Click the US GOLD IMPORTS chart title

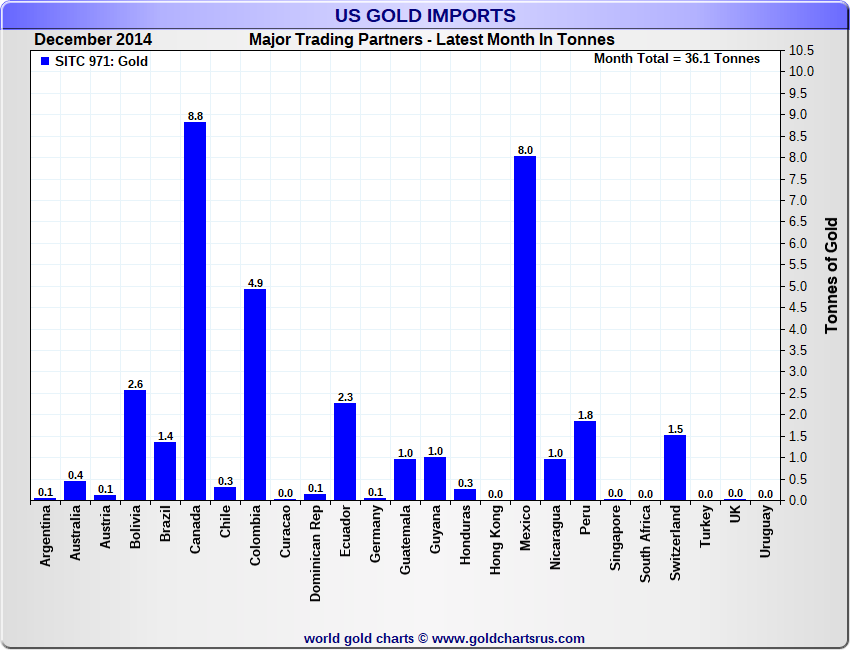(x=425, y=15)
